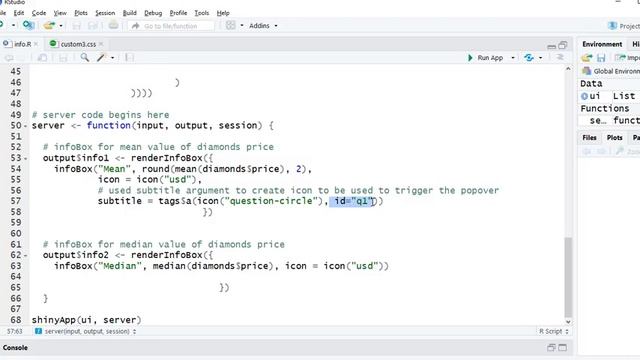Switch to the info.R tab
The height and width of the screenshot is (360, 640).
[22, 44]
